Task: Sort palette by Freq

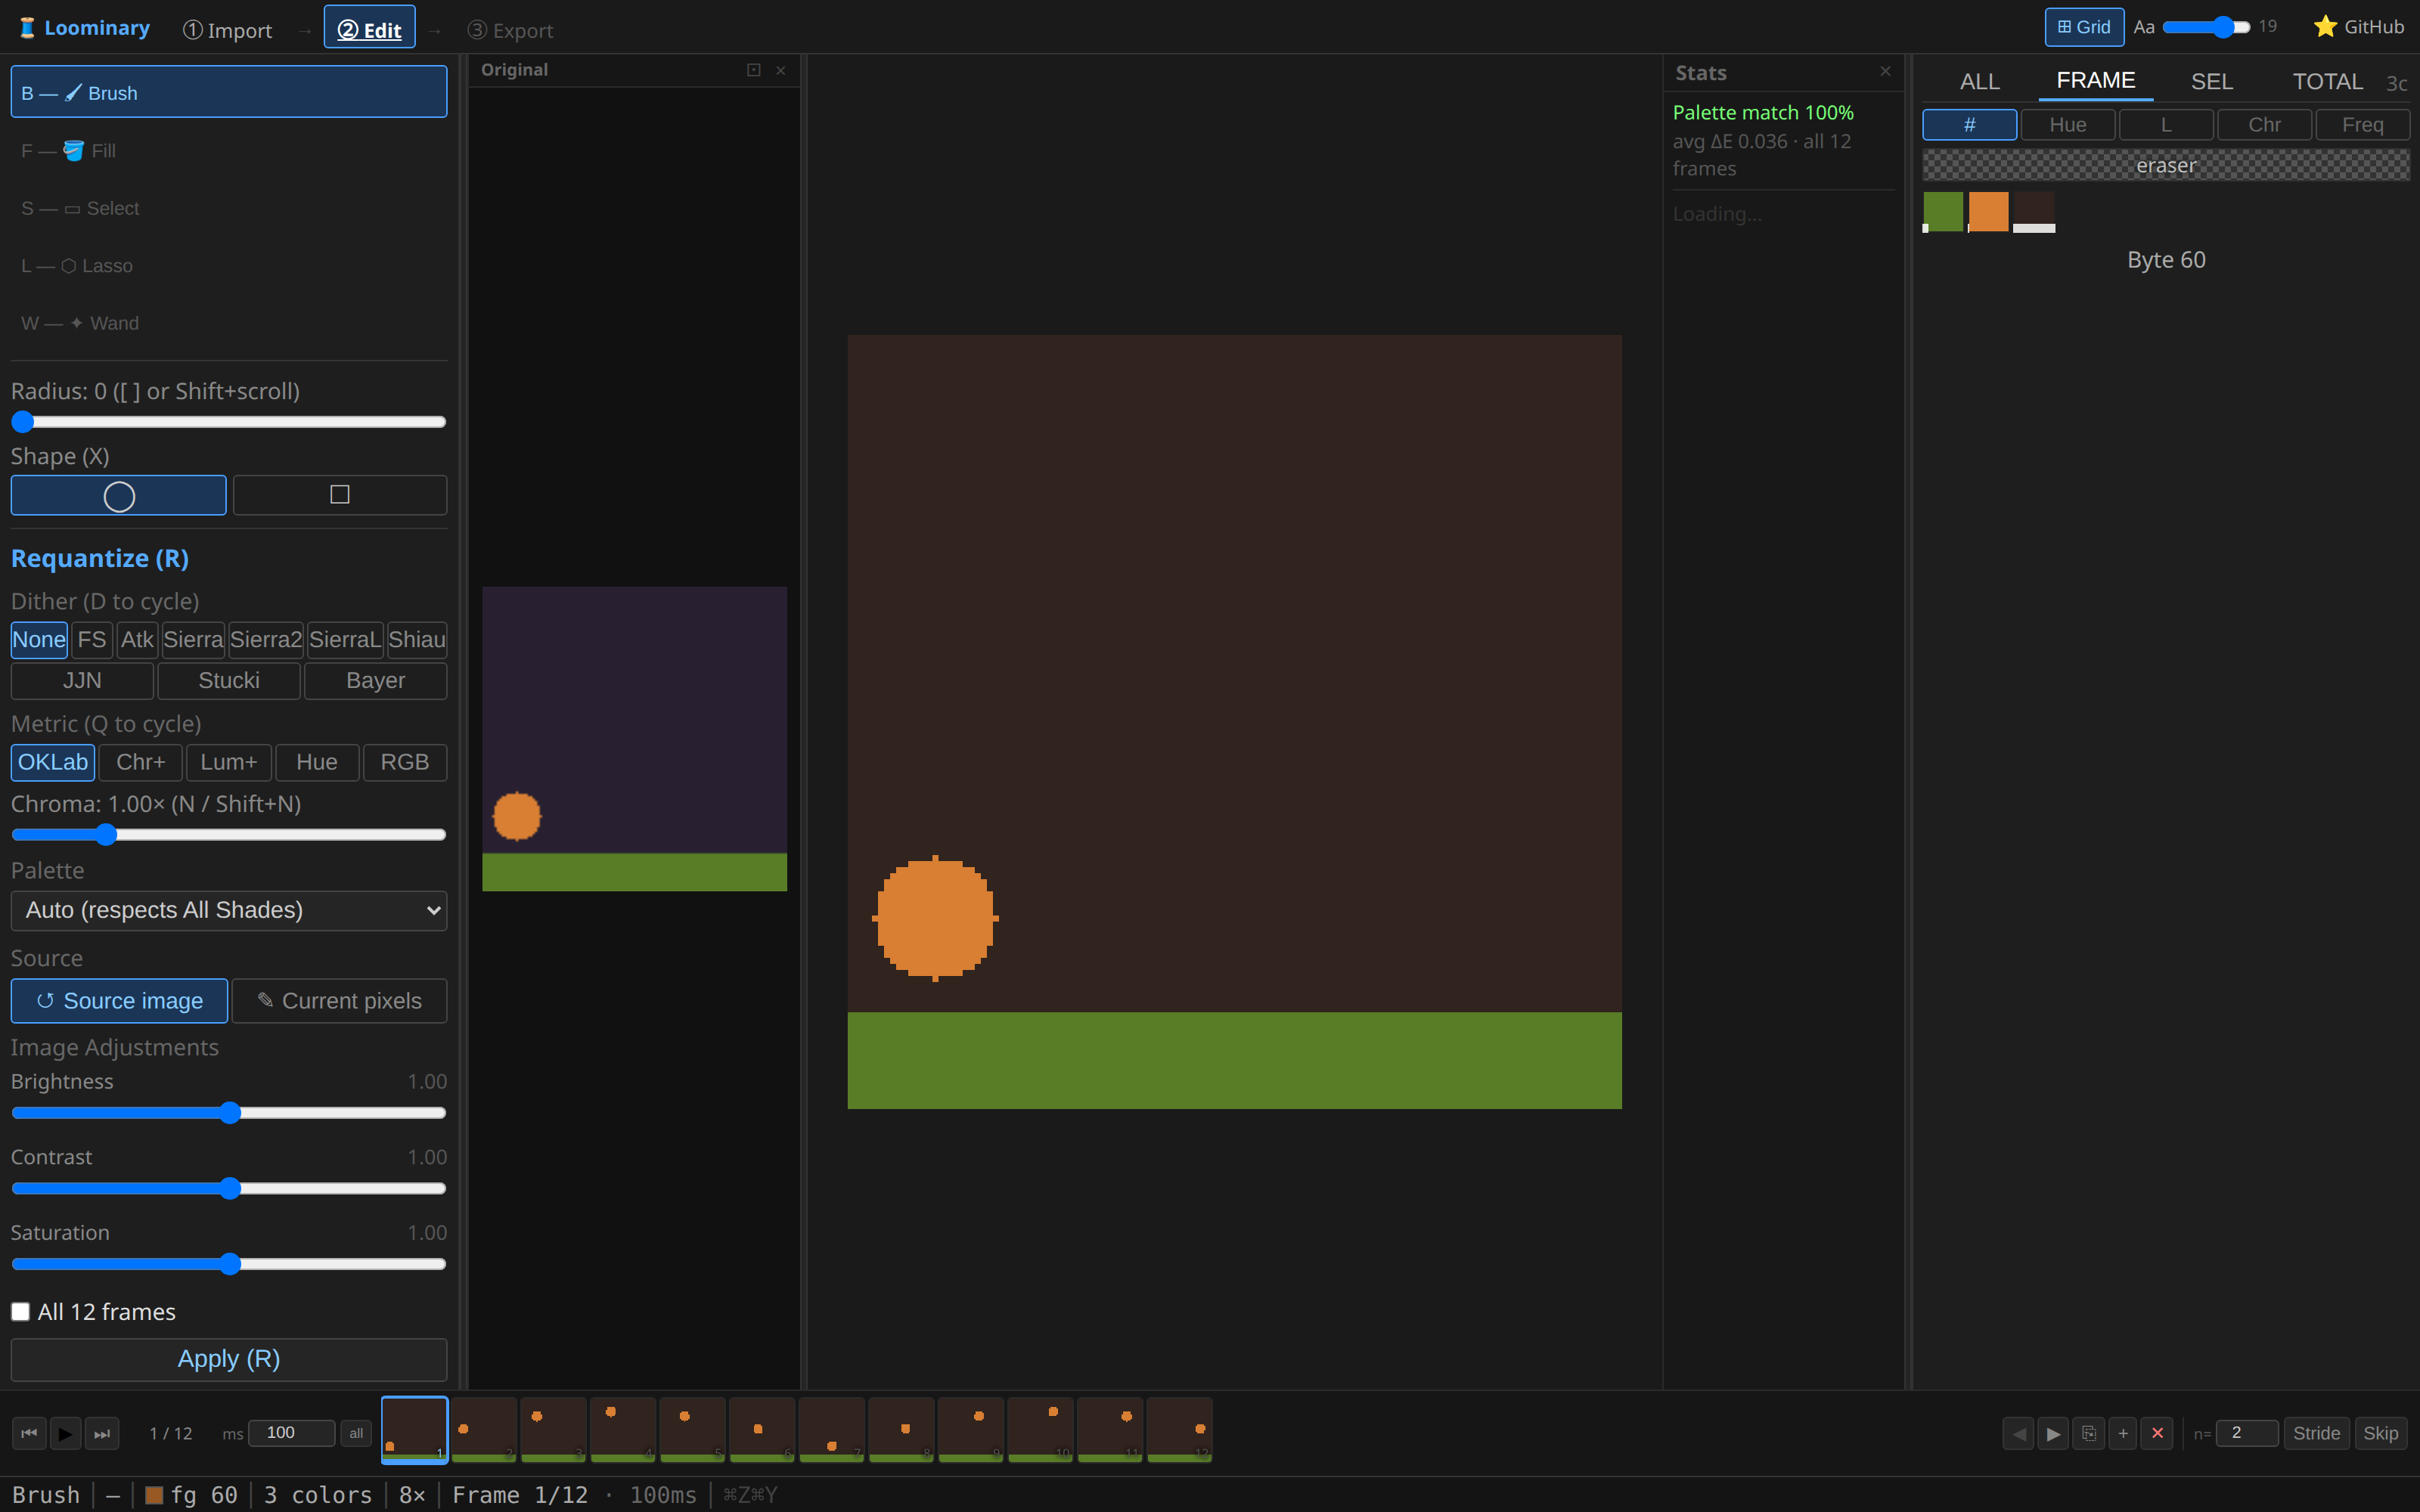Action: click(x=2362, y=125)
